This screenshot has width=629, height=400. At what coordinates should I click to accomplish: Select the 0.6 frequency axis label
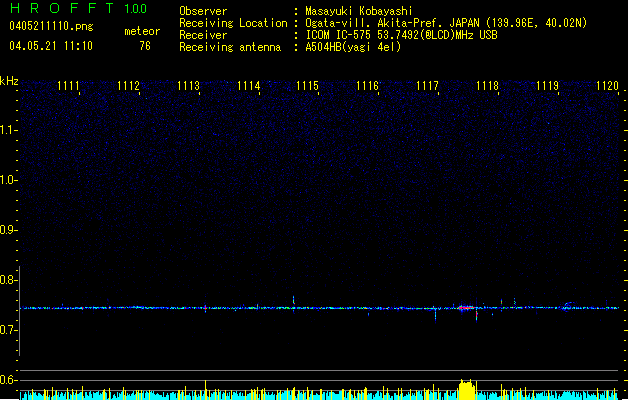click(x=8, y=380)
